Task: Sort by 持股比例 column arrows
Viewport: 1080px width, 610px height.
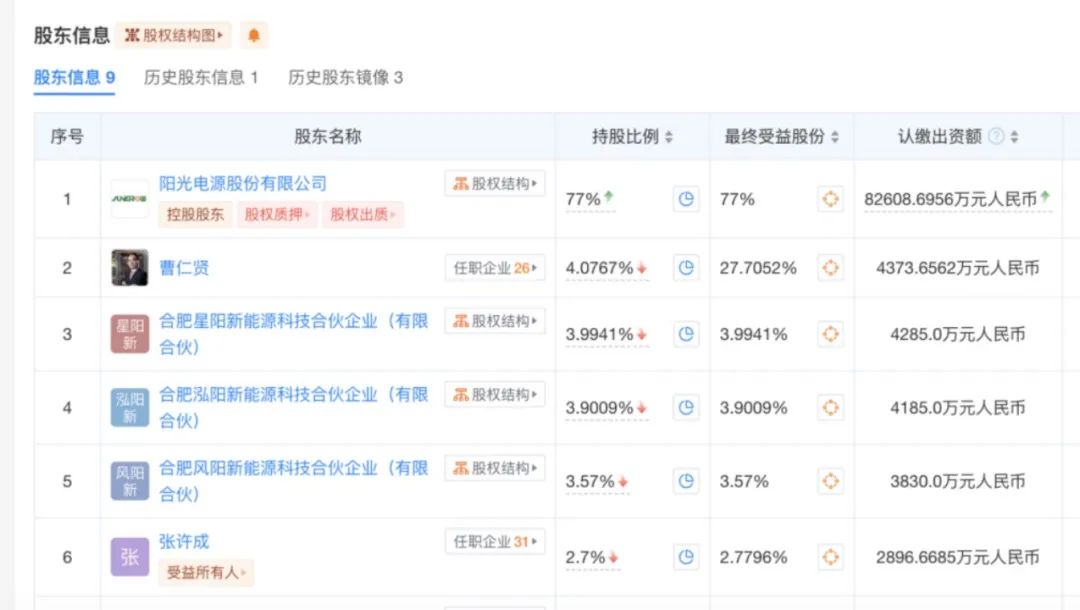Action: (669, 137)
